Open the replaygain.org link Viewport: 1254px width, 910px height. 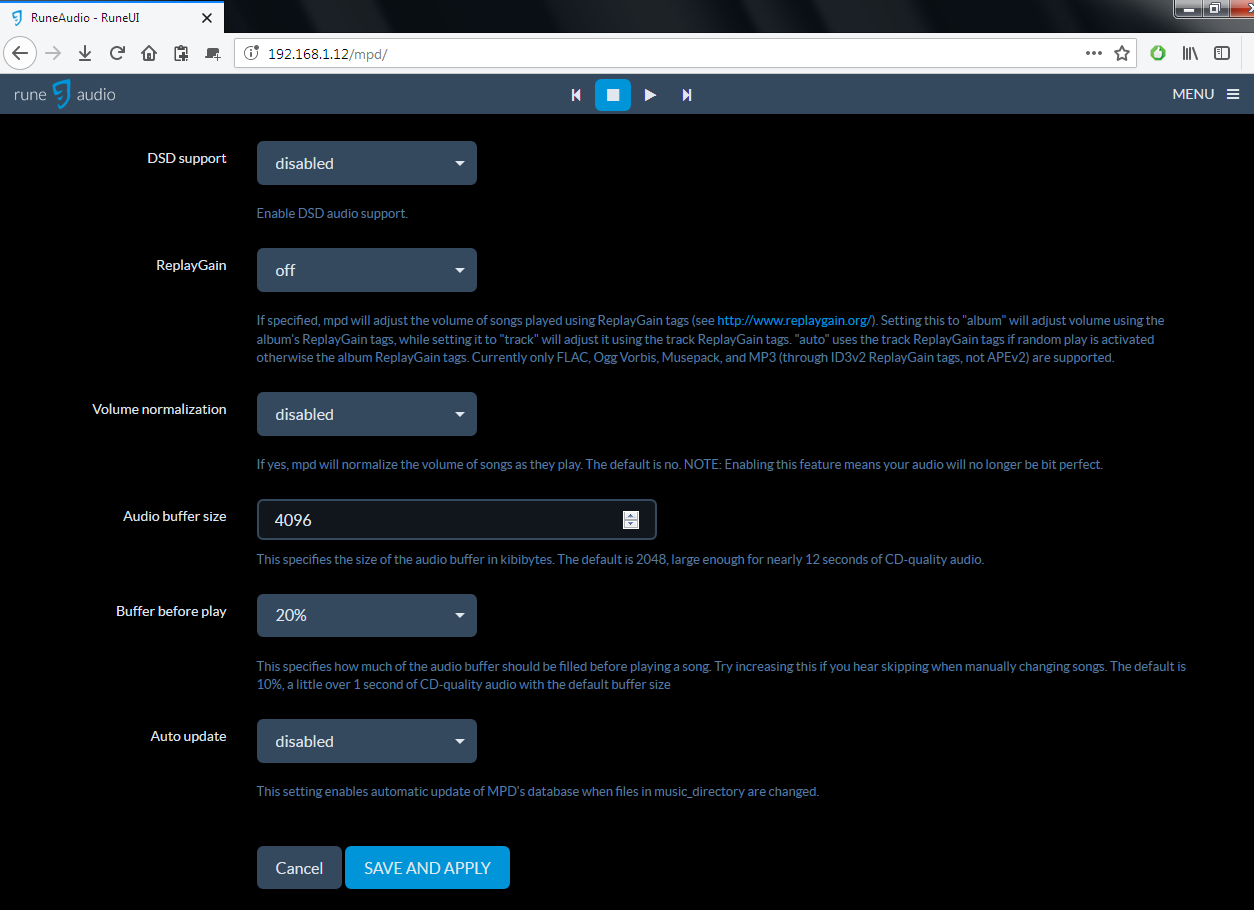click(x=796, y=321)
